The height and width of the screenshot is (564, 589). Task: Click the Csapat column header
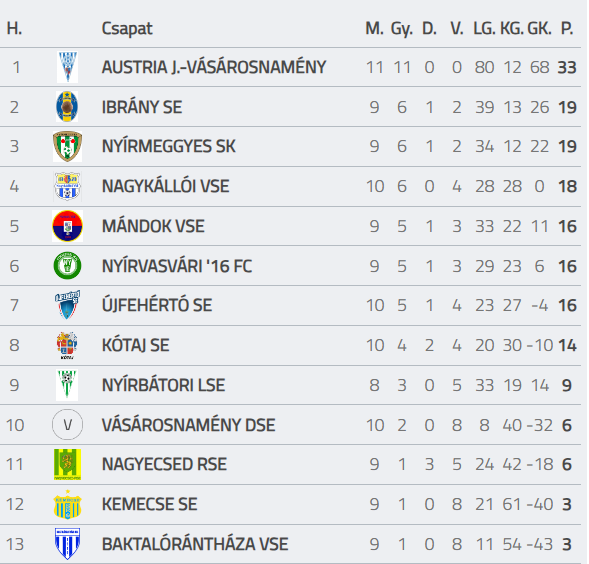pyautogui.click(x=127, y=29)
